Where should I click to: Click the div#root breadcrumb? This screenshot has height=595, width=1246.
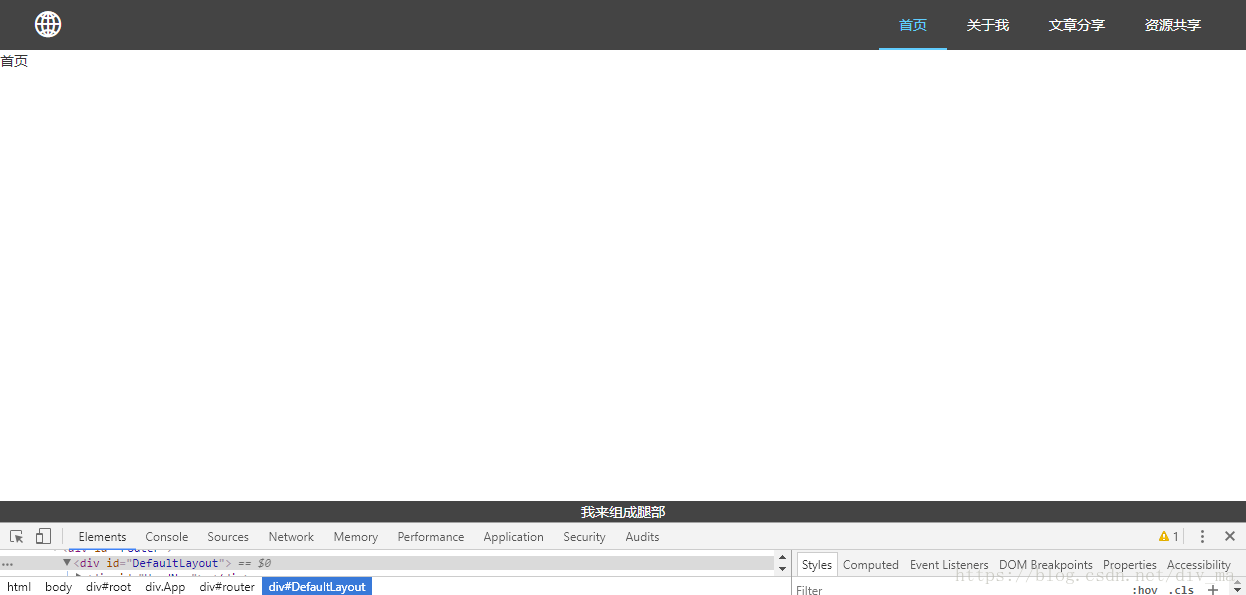(109, 587)
